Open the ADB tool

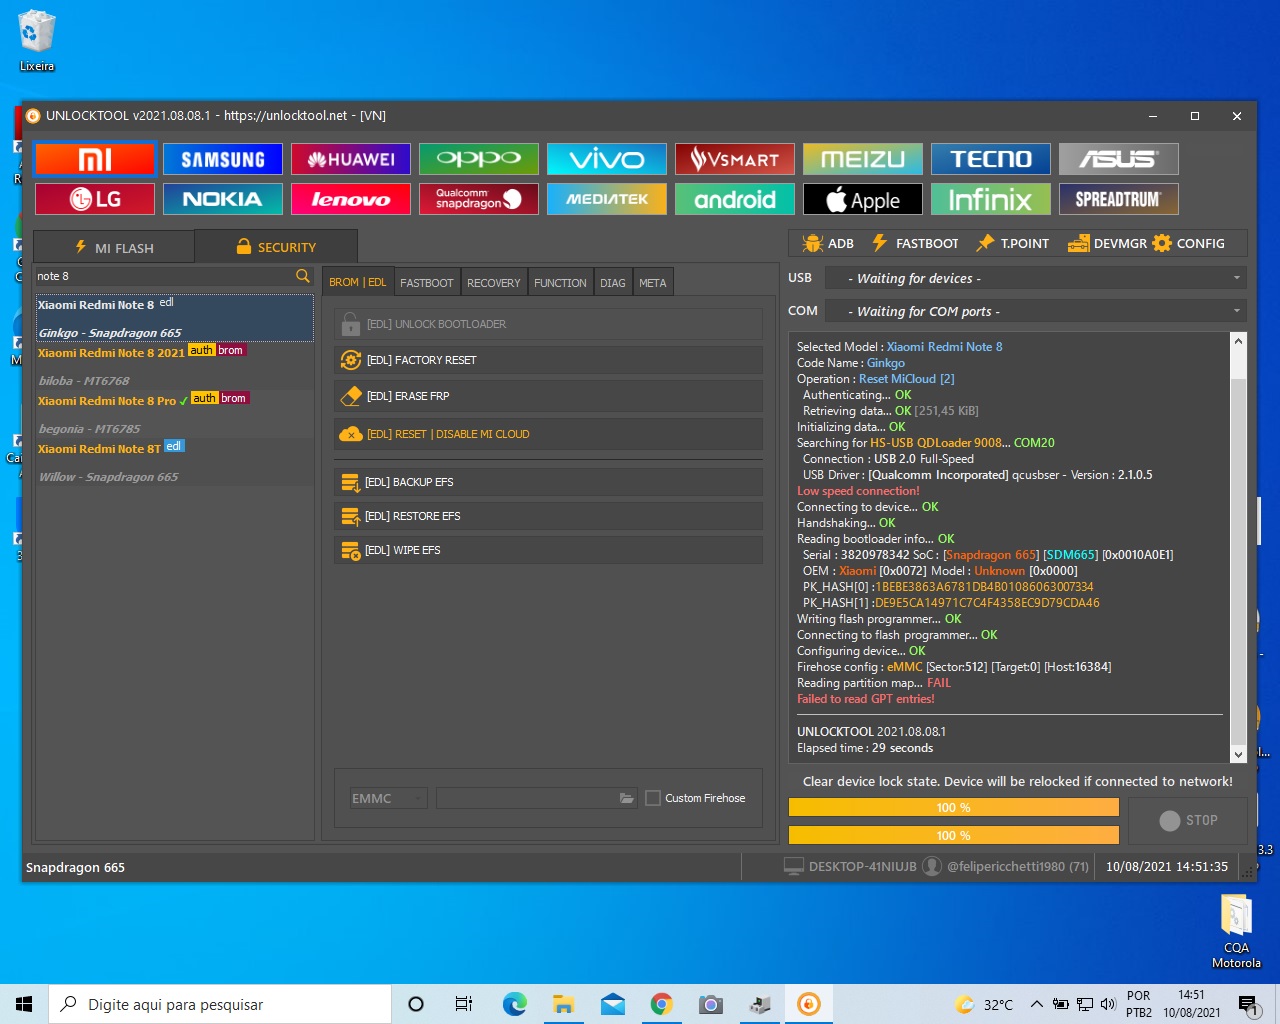tap(828, 243)
